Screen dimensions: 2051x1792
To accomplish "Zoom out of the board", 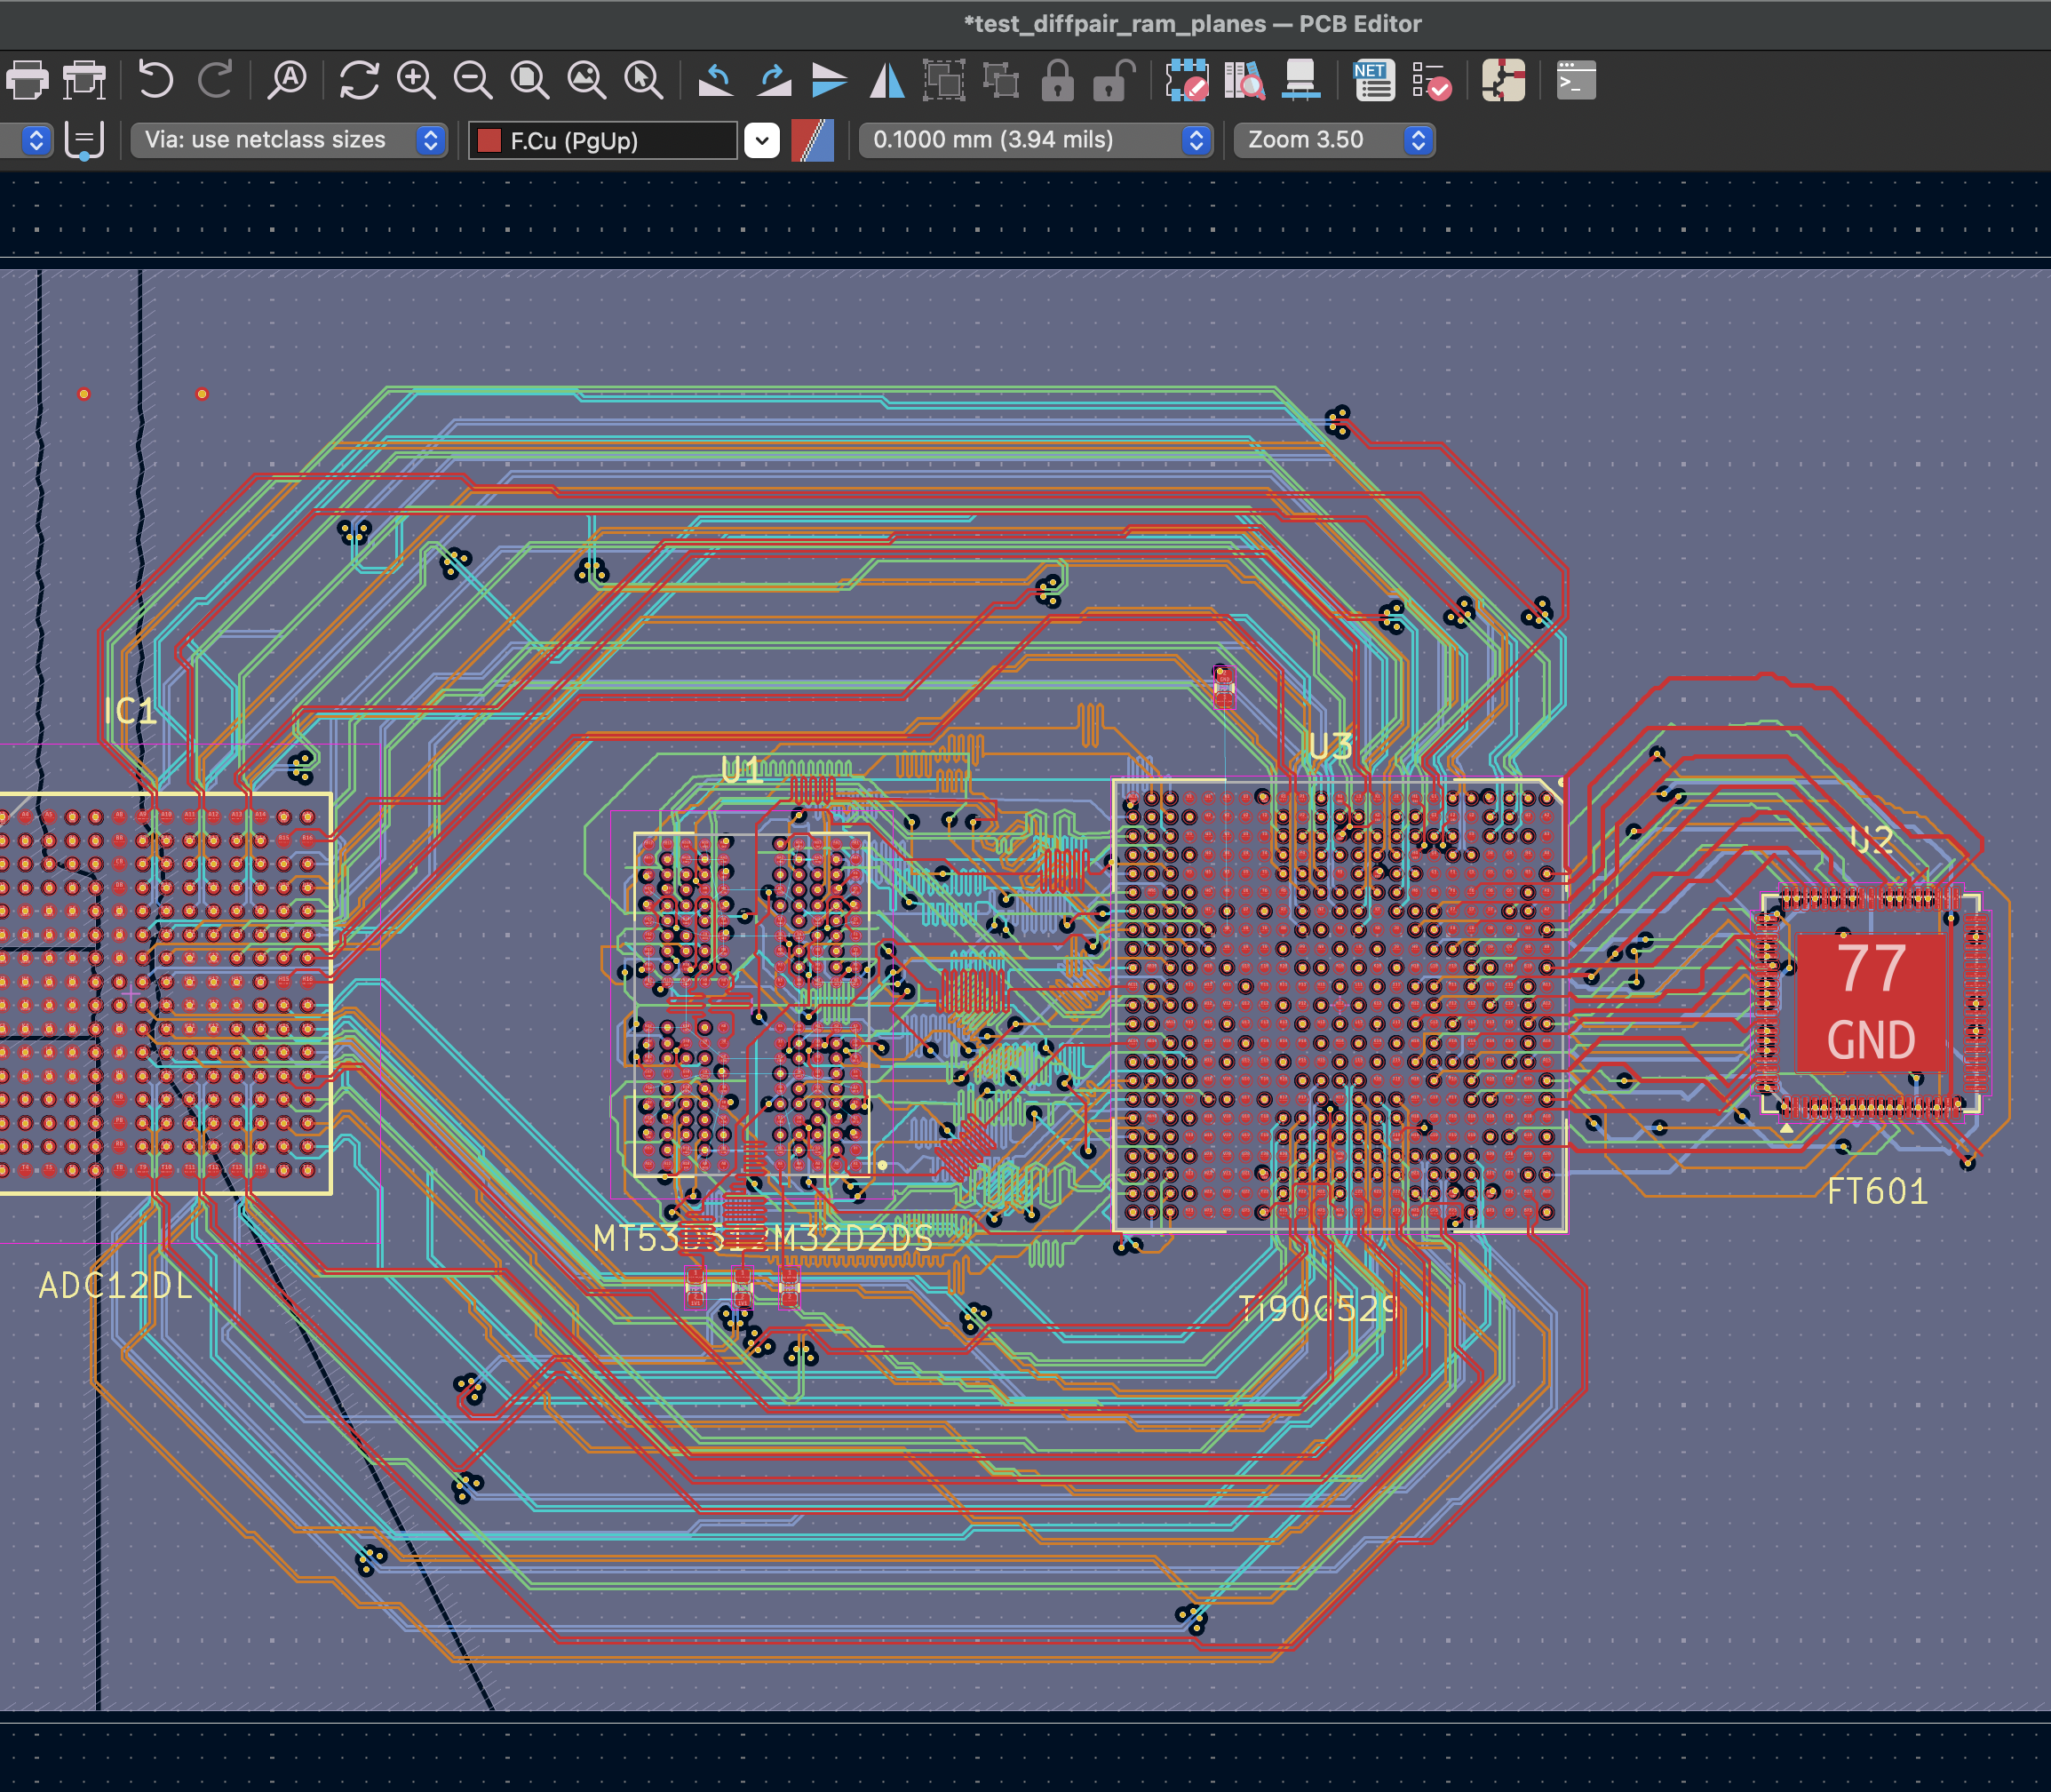I will [x=473, y=80].
